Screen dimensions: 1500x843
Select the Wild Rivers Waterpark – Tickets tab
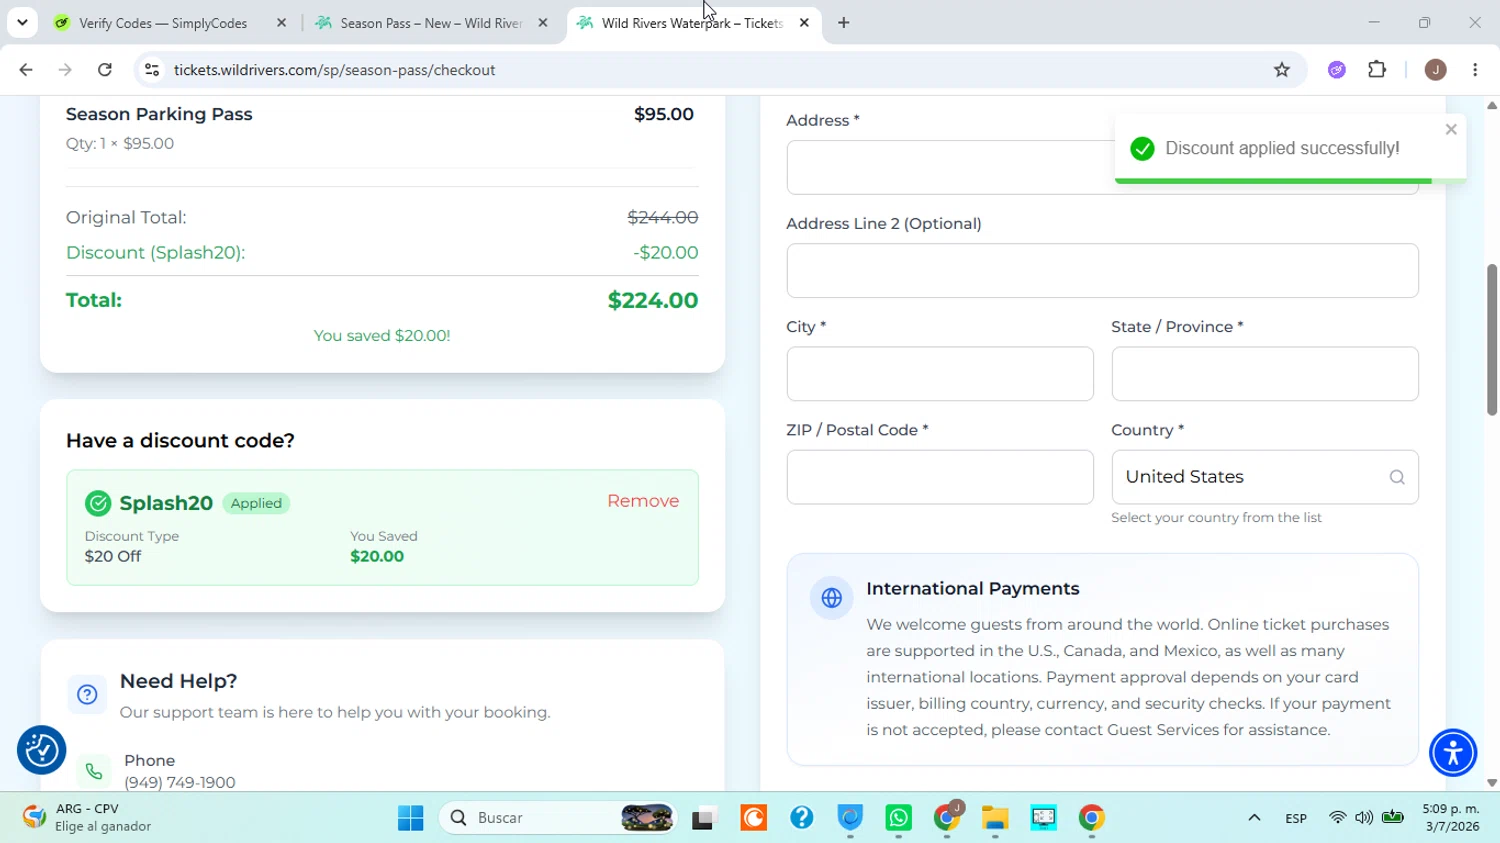tap(693, 23)
